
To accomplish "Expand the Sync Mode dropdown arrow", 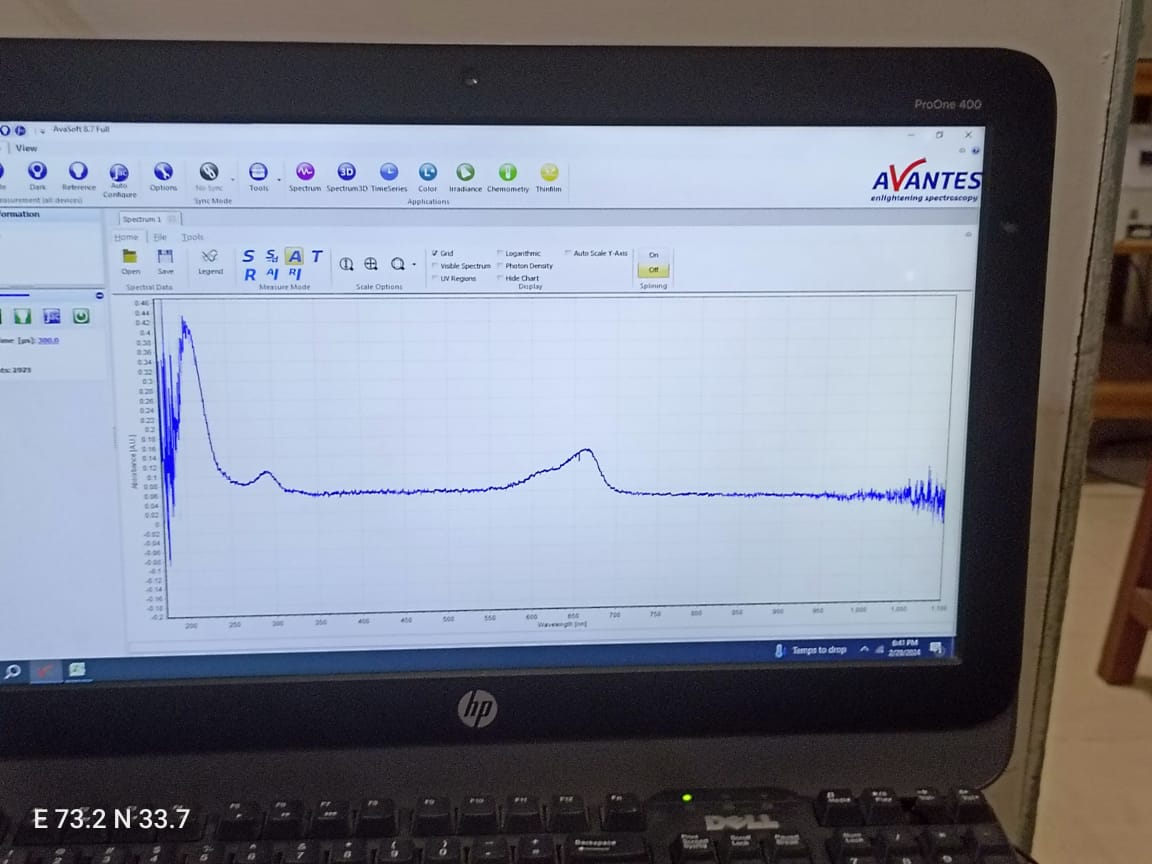I will point(233,179).
